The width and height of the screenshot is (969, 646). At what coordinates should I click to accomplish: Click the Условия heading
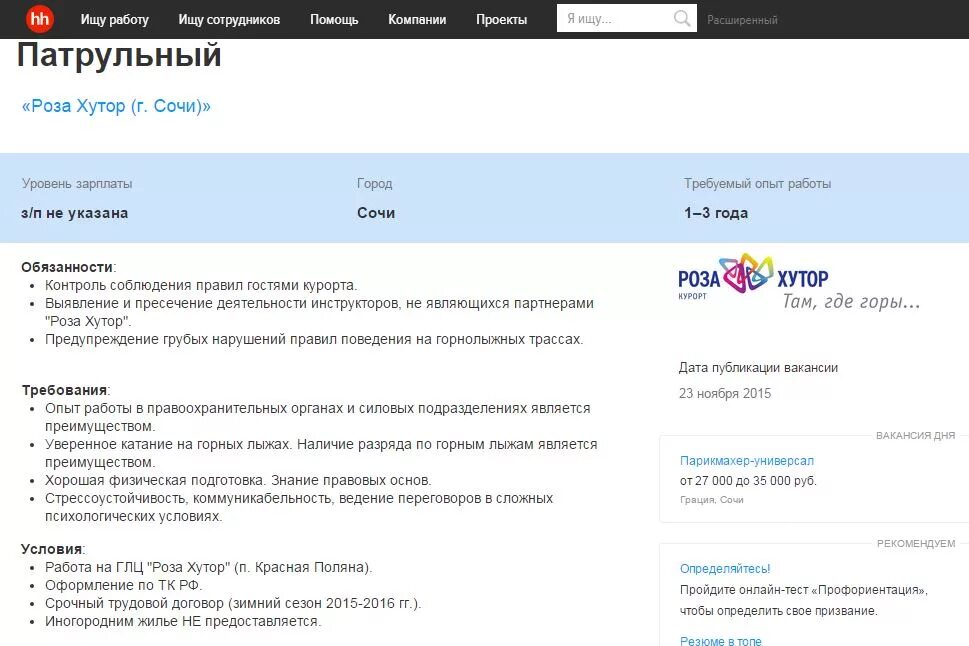pos(52,549)
